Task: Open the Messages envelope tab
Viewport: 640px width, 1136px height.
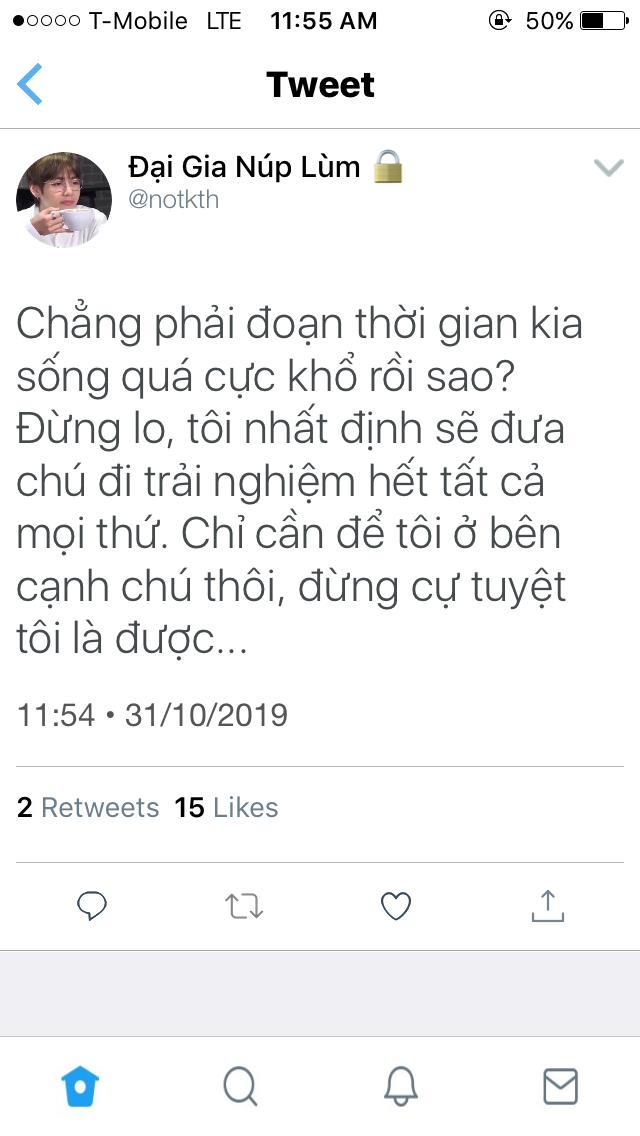Action: [559, 1085]
